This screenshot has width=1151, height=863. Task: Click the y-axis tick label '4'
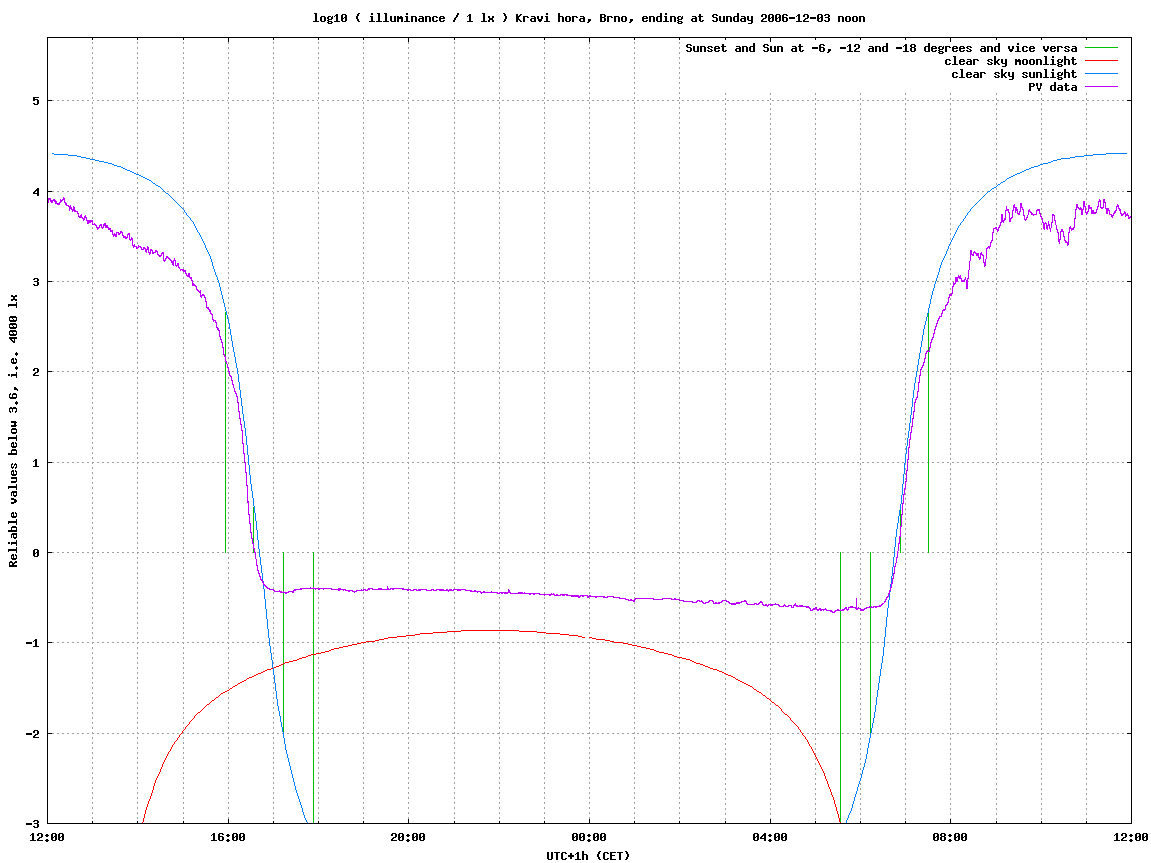click(x=36, y=192)
